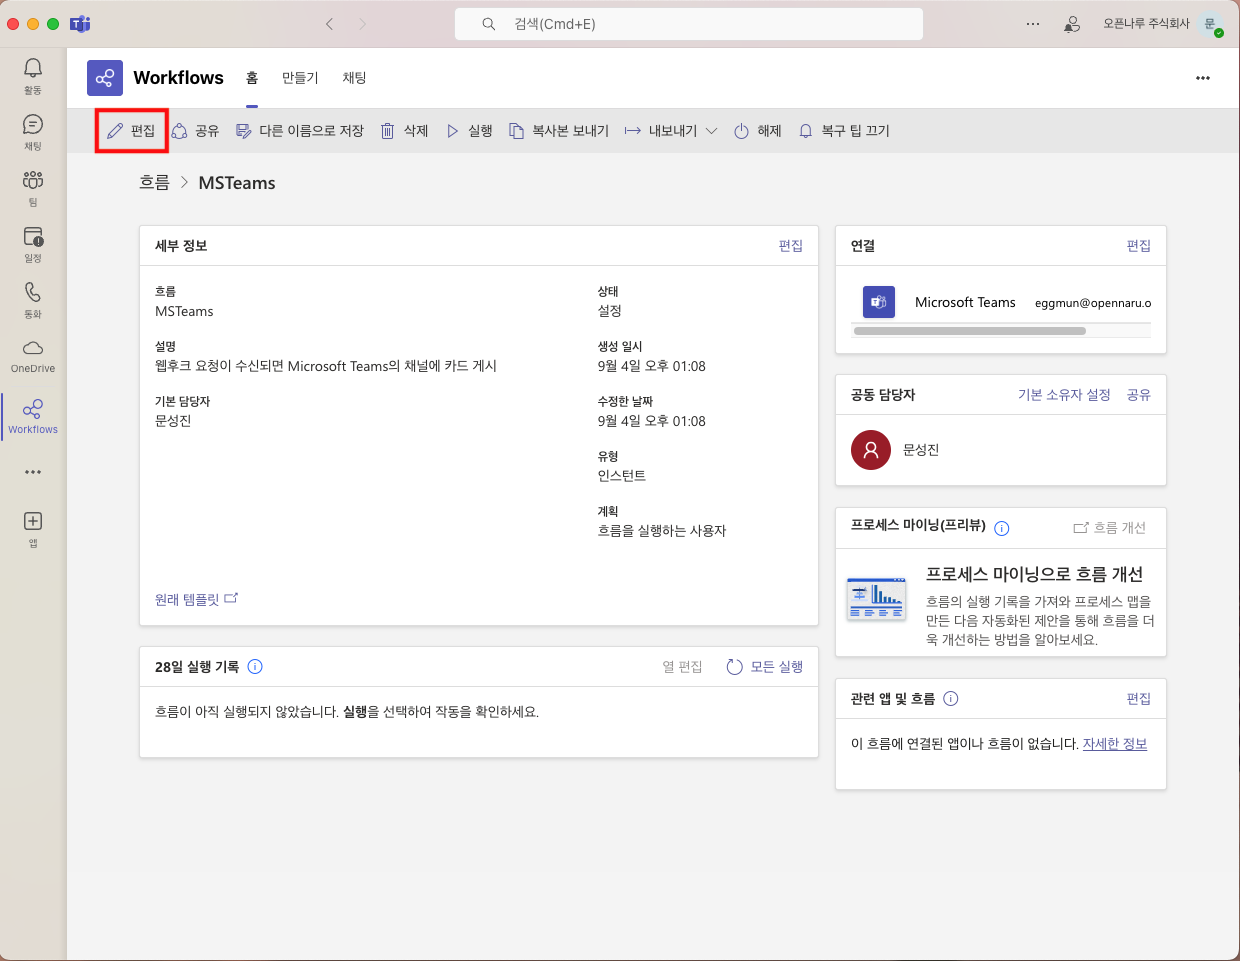Open the Calls phone icon in the sidebar
Viewport: 1240px width, 961px height.
(x=33, y=298)
